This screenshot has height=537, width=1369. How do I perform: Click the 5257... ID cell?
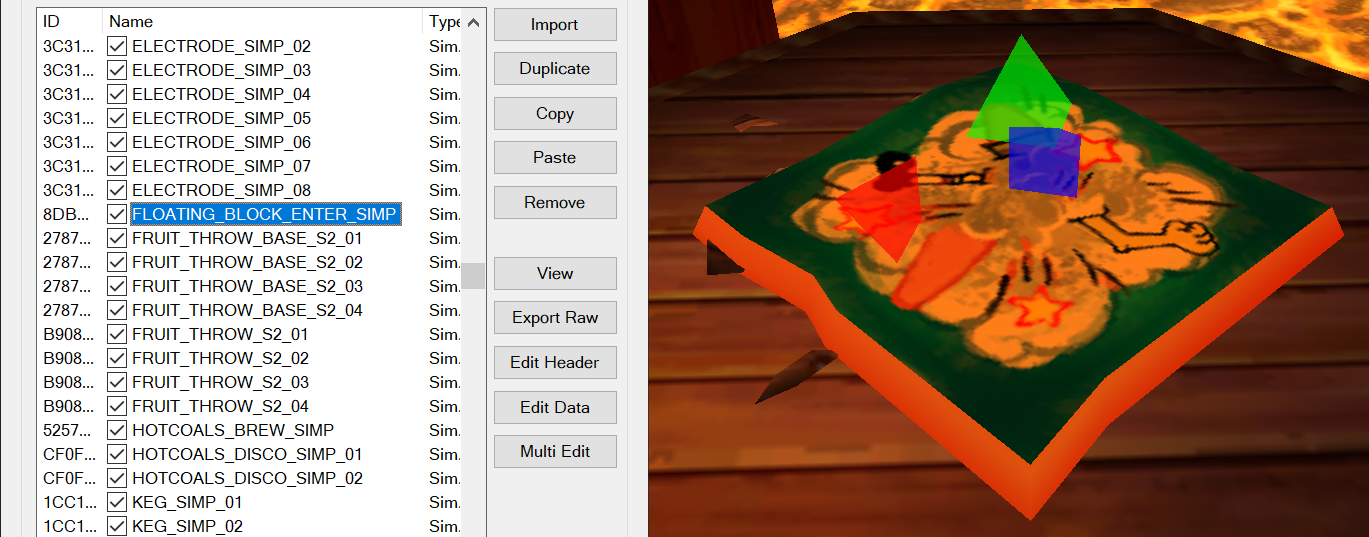pos(70,430)
